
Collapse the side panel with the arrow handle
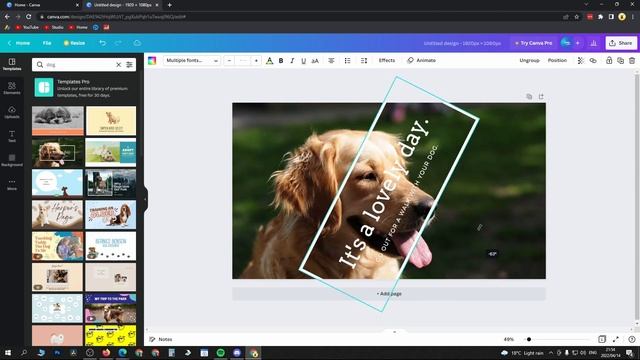click(x=145, y=199)
